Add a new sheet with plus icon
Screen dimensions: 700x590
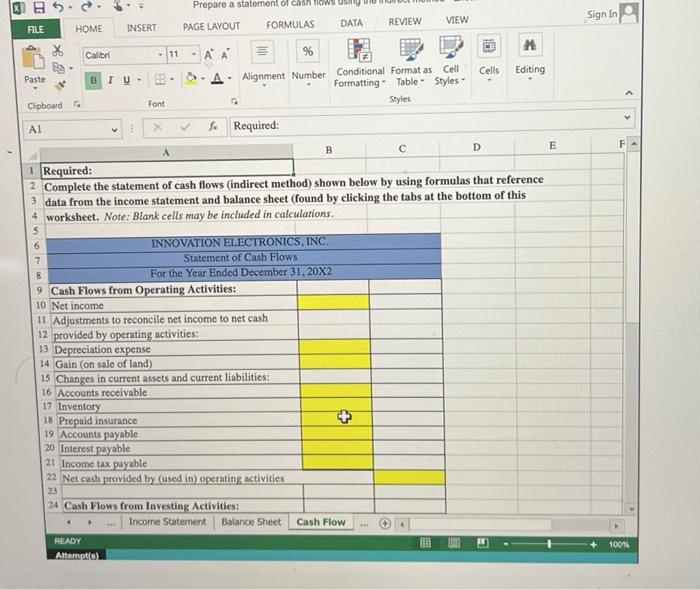[x=385, y=523]
